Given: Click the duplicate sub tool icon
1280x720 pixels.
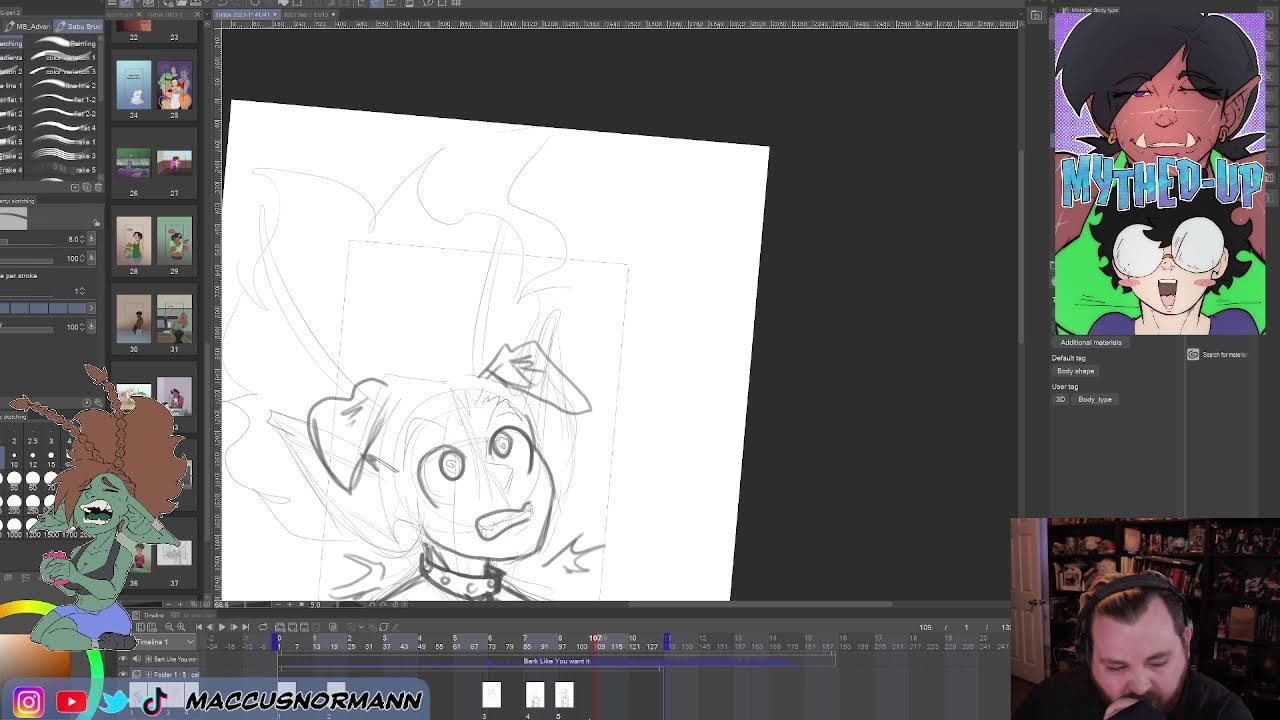Looking at the screenshot, I should pos(86,187).
